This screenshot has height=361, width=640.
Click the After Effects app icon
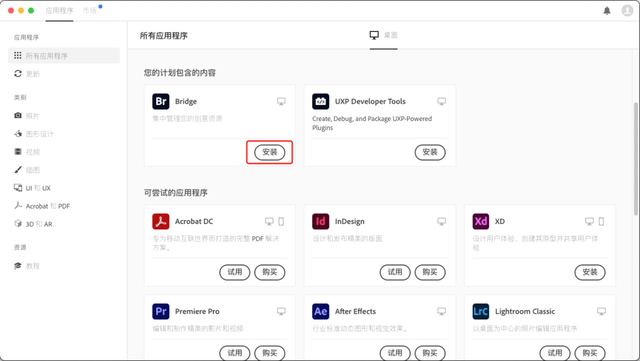[x=321, y=311]
